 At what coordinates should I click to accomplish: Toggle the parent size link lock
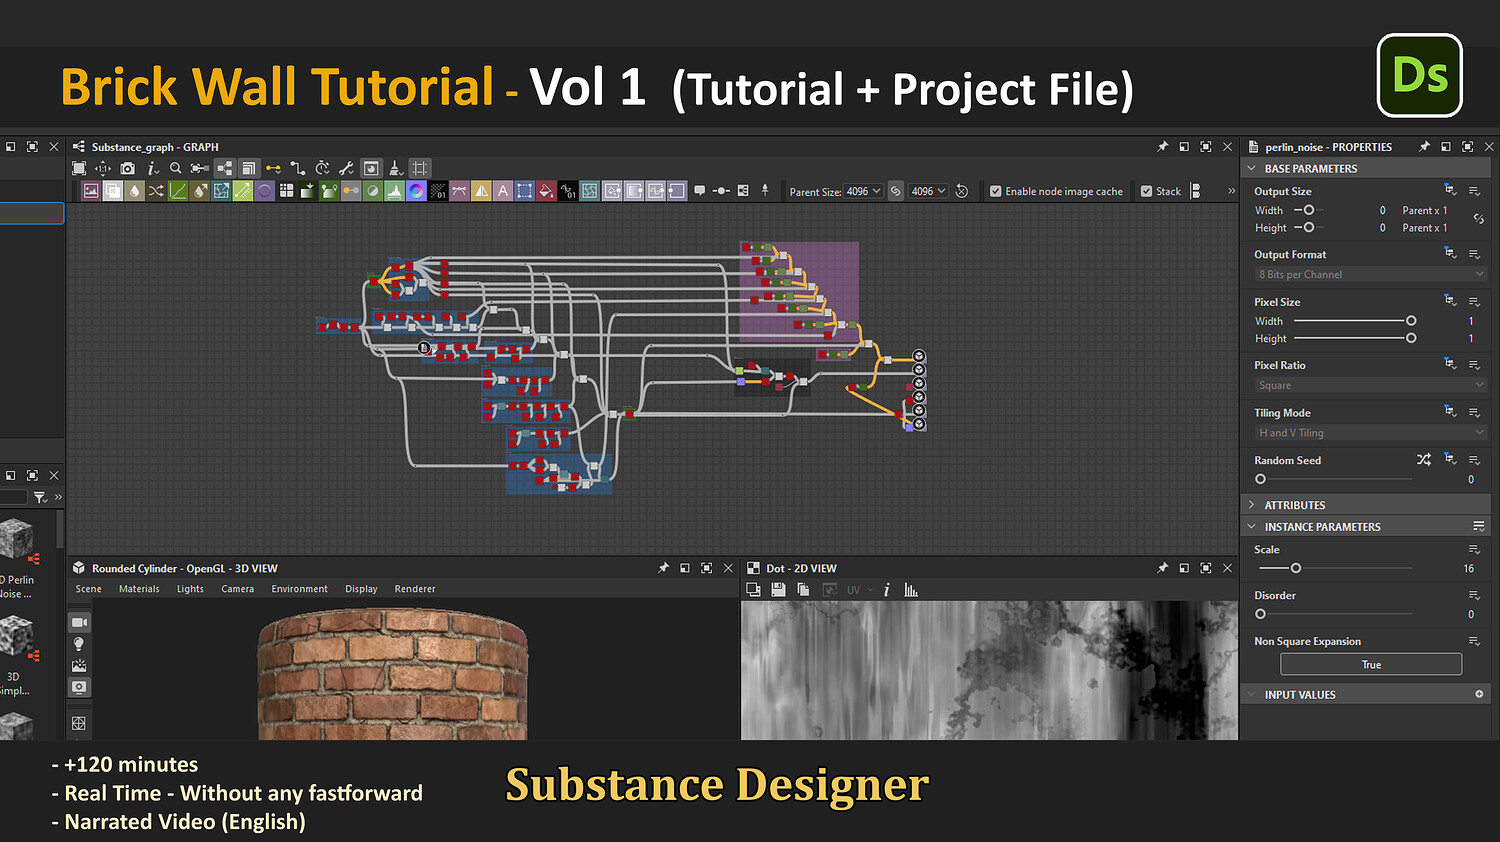896,191
